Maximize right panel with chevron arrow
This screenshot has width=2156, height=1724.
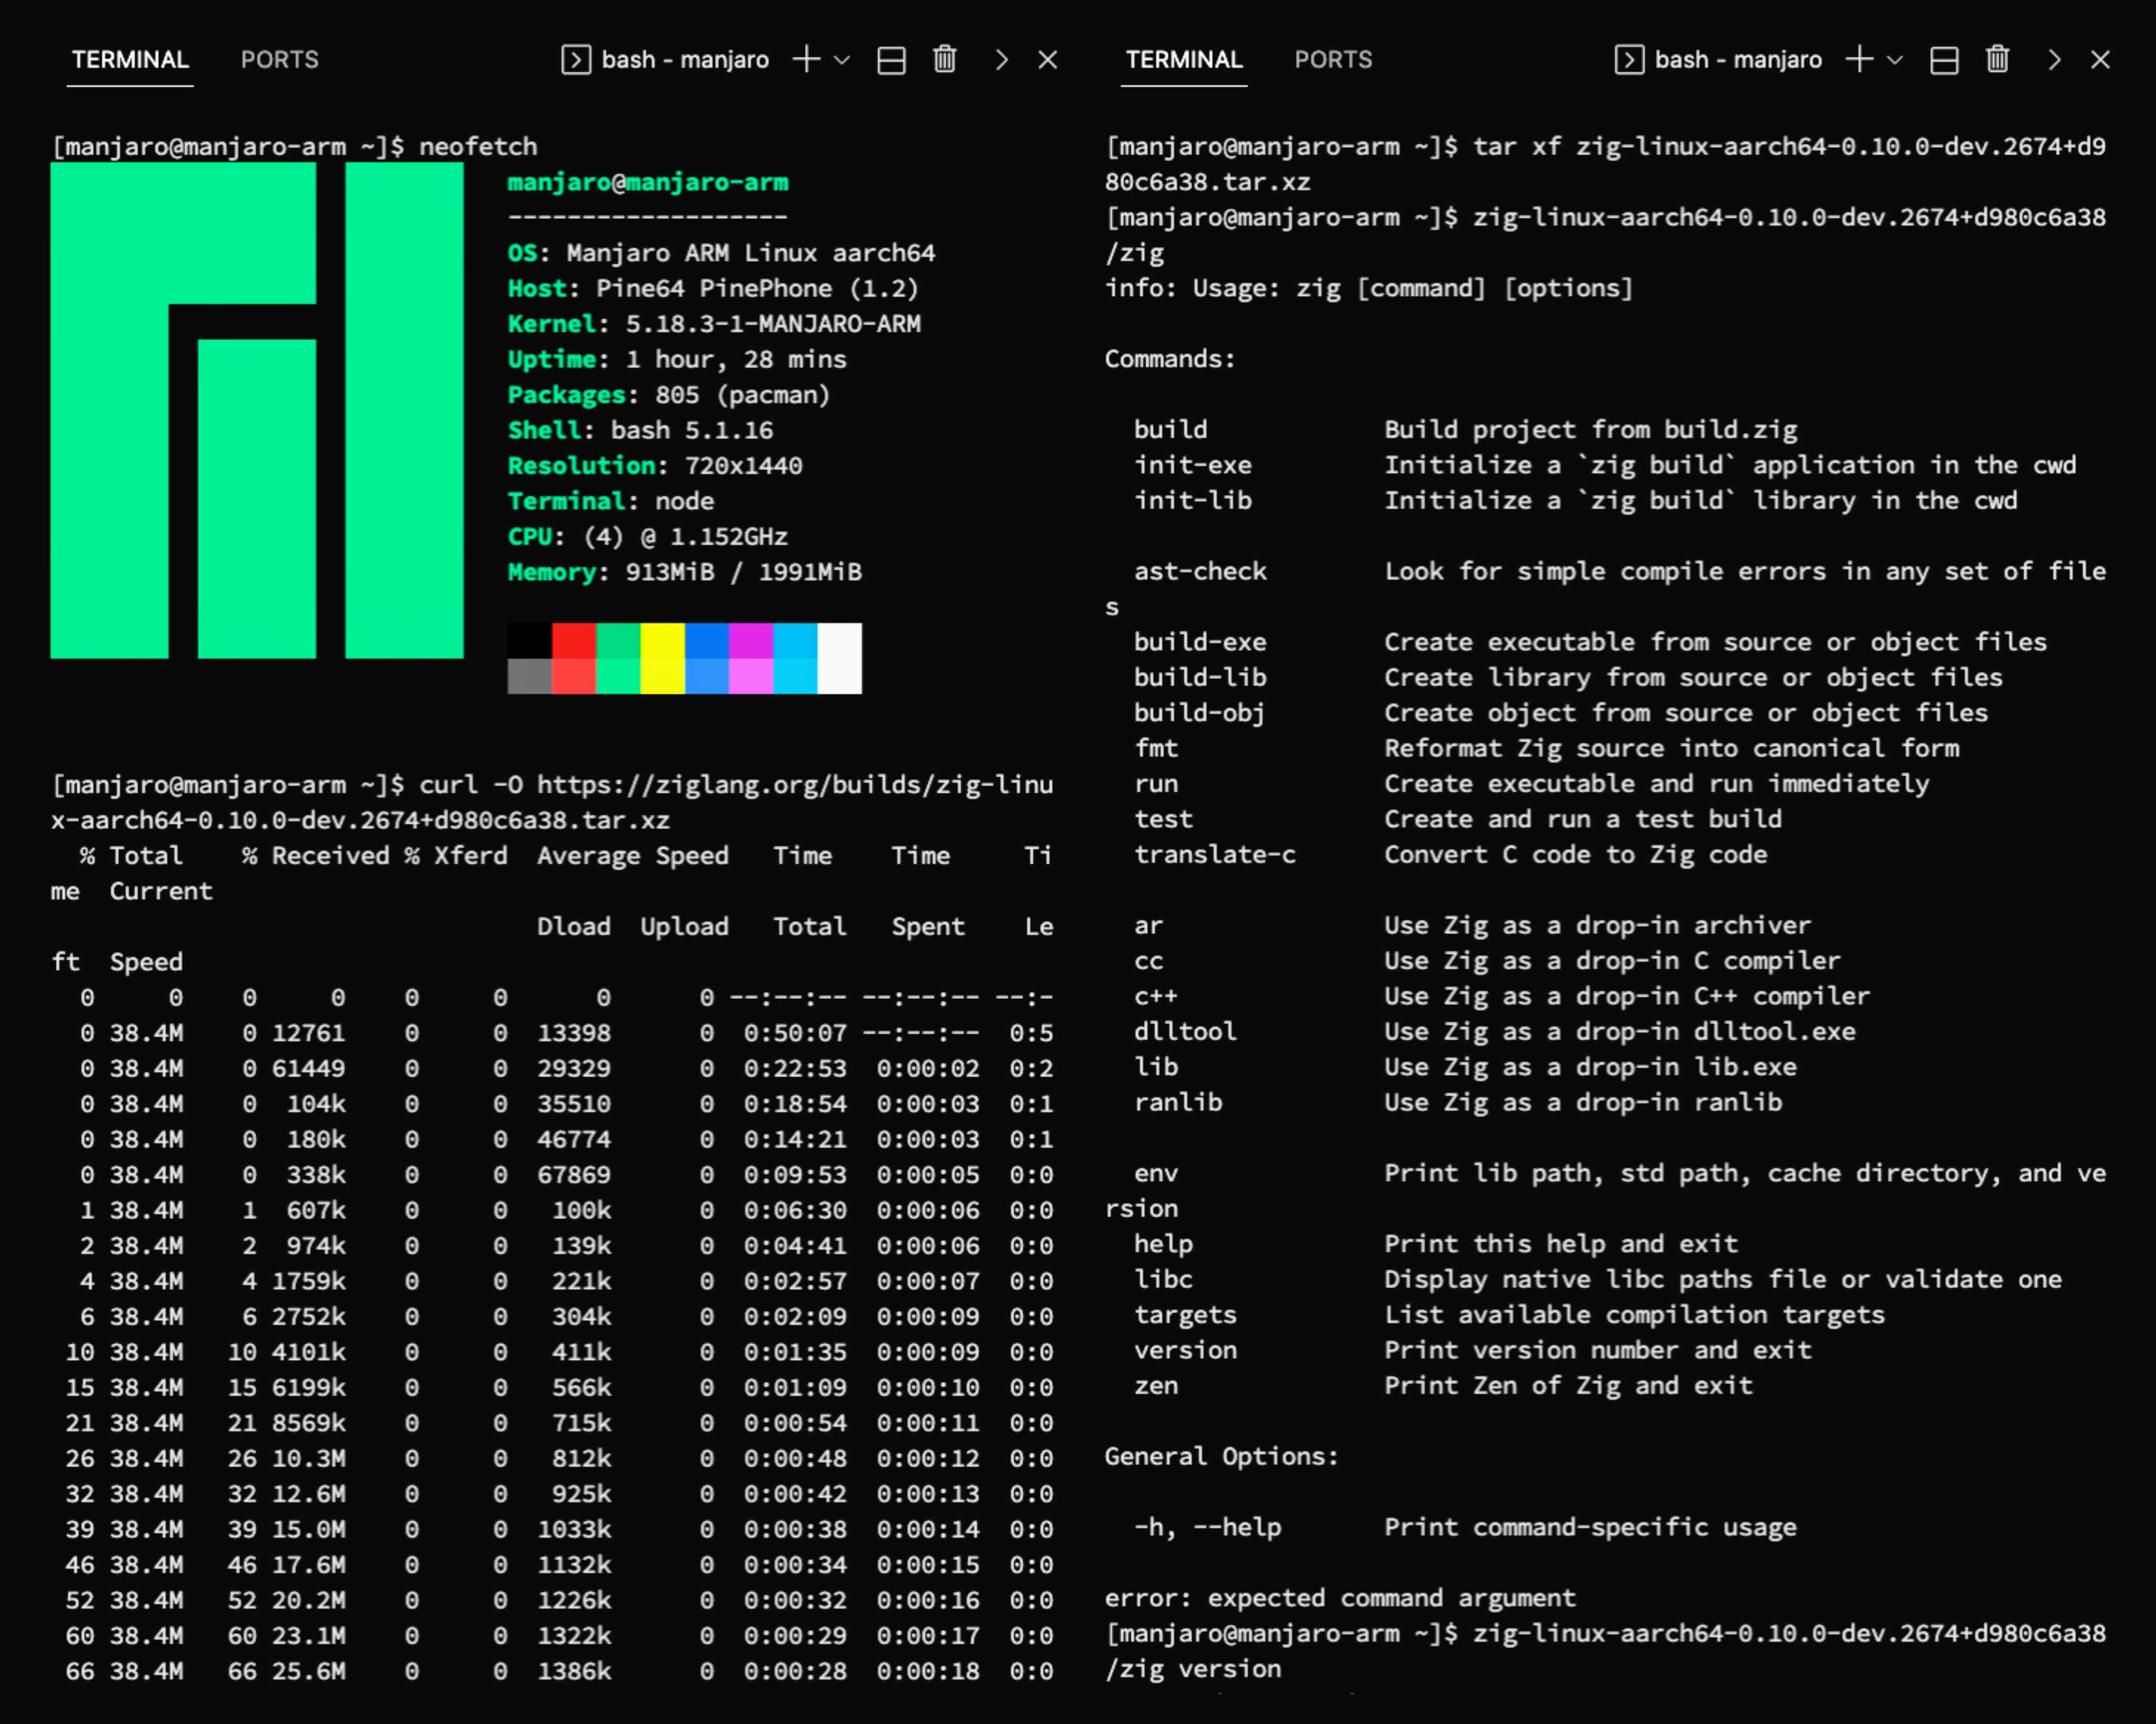pyautogui.click(x=2055, y=60)
